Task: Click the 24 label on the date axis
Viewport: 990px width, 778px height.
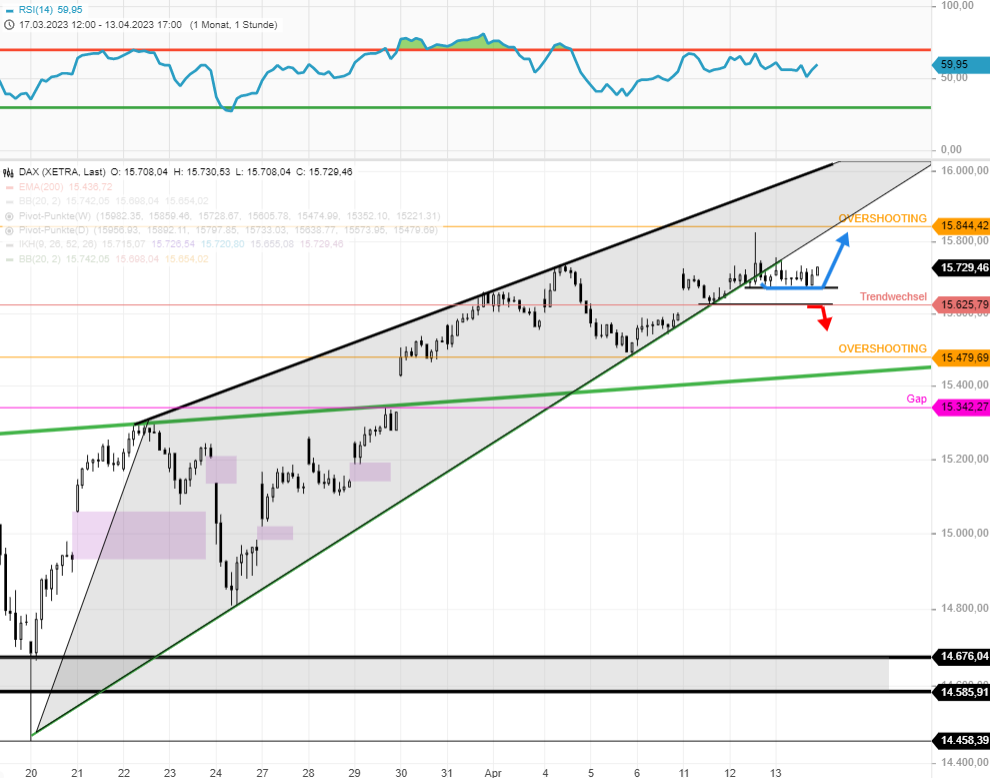Action: point(216,772)
